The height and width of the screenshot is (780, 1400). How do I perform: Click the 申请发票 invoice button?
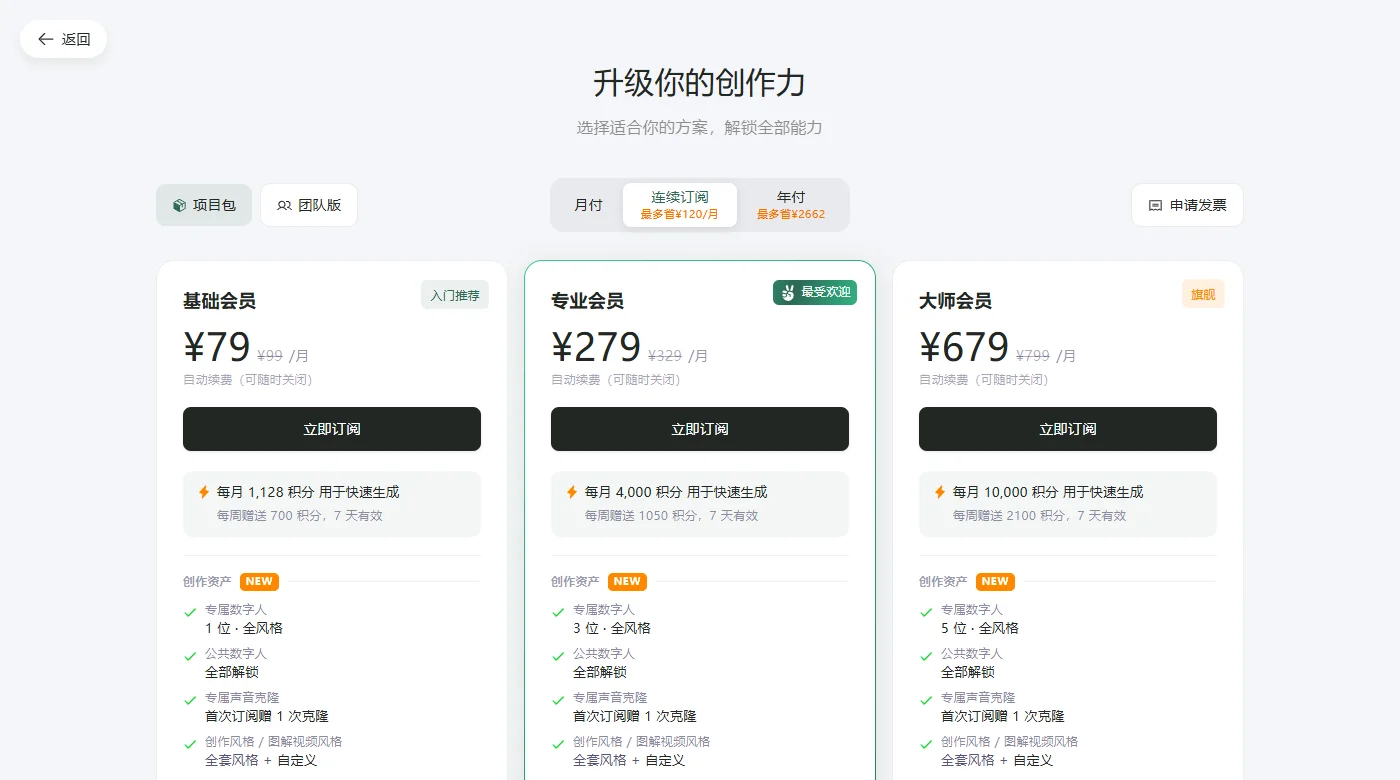1187,205
